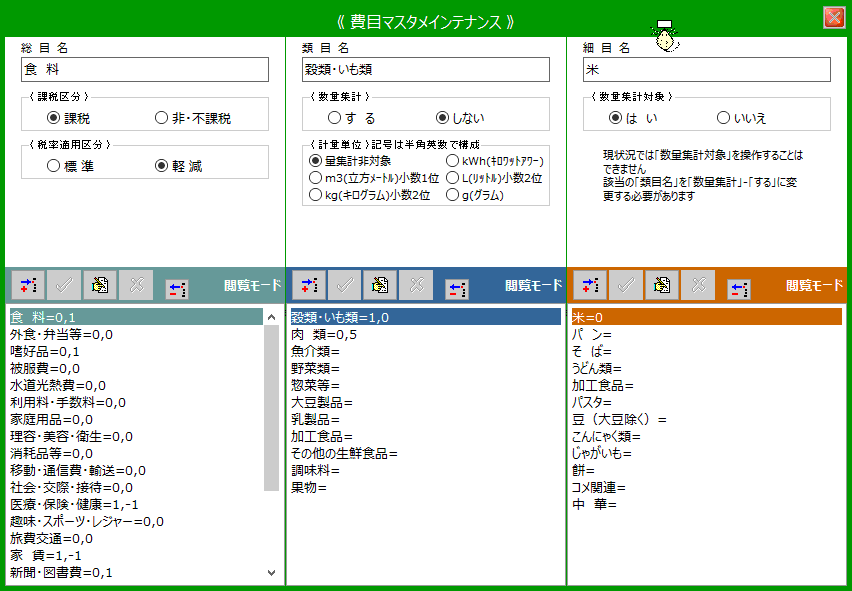Image resolution: width=852 pixels, height=591 pixels.
Task: Click the minus-row icon in the blue 類目 toolbar
Action: click(456, 288)
